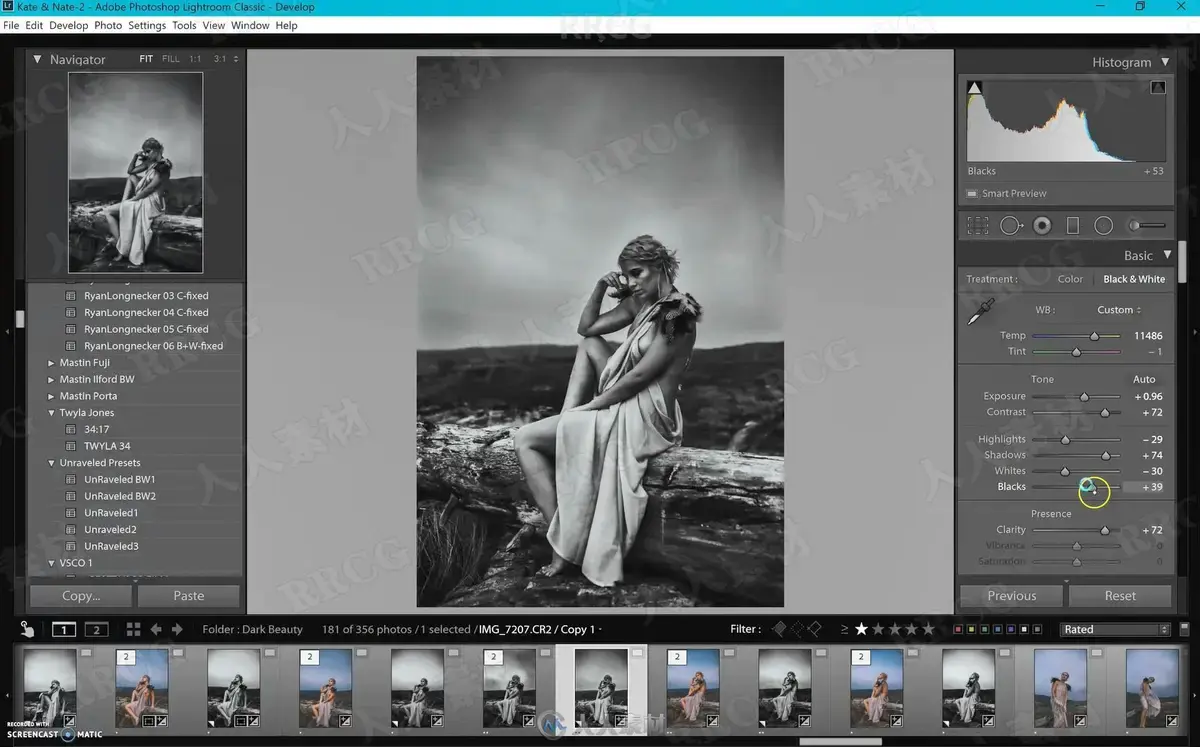Filter by first star rating
The image size is (1200, 747).
[x=861, y=629]
